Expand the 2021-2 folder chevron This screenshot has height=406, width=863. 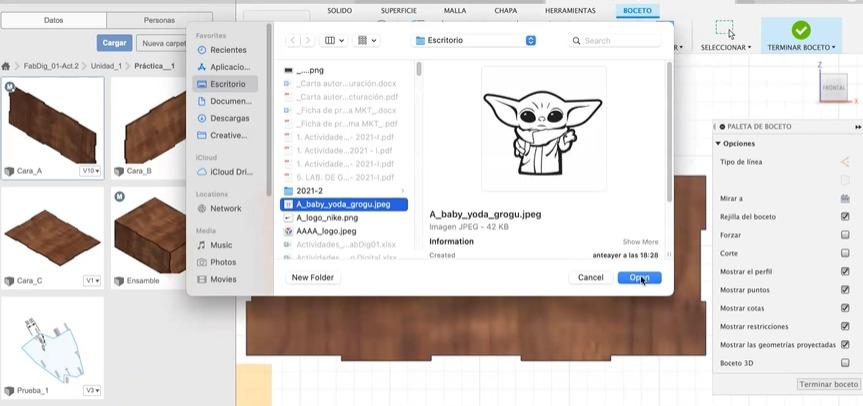point(403,191)
